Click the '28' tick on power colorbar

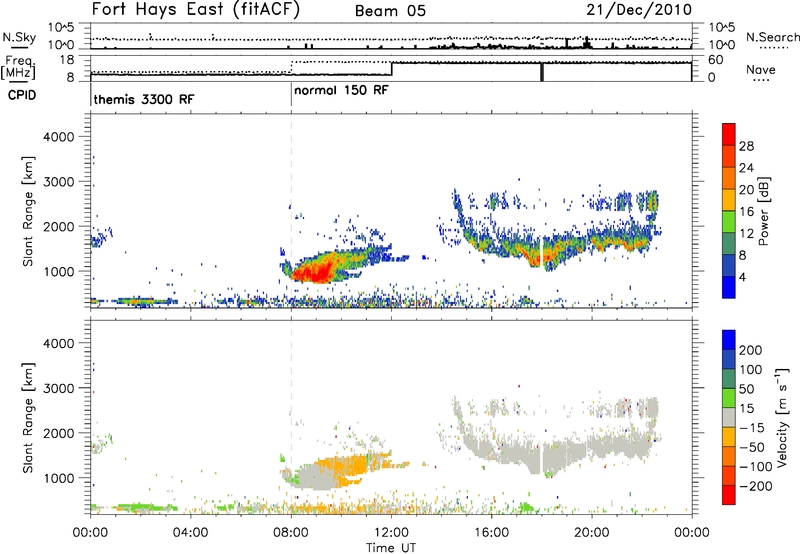746,146
